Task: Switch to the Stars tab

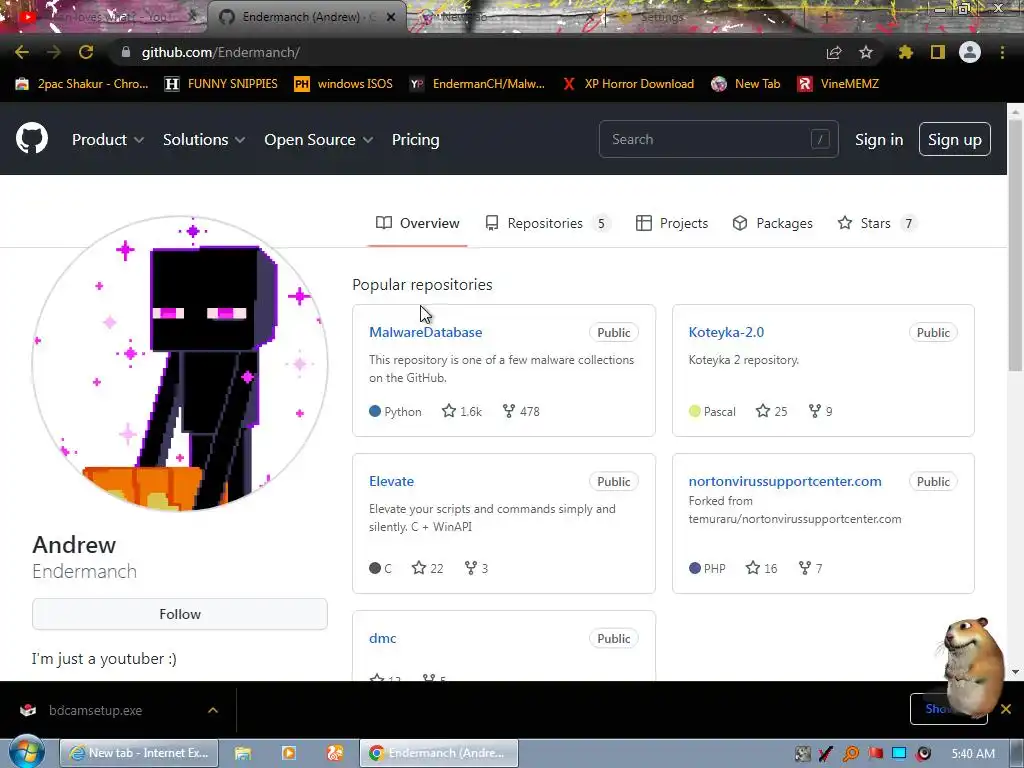Action: coord(876,223)
